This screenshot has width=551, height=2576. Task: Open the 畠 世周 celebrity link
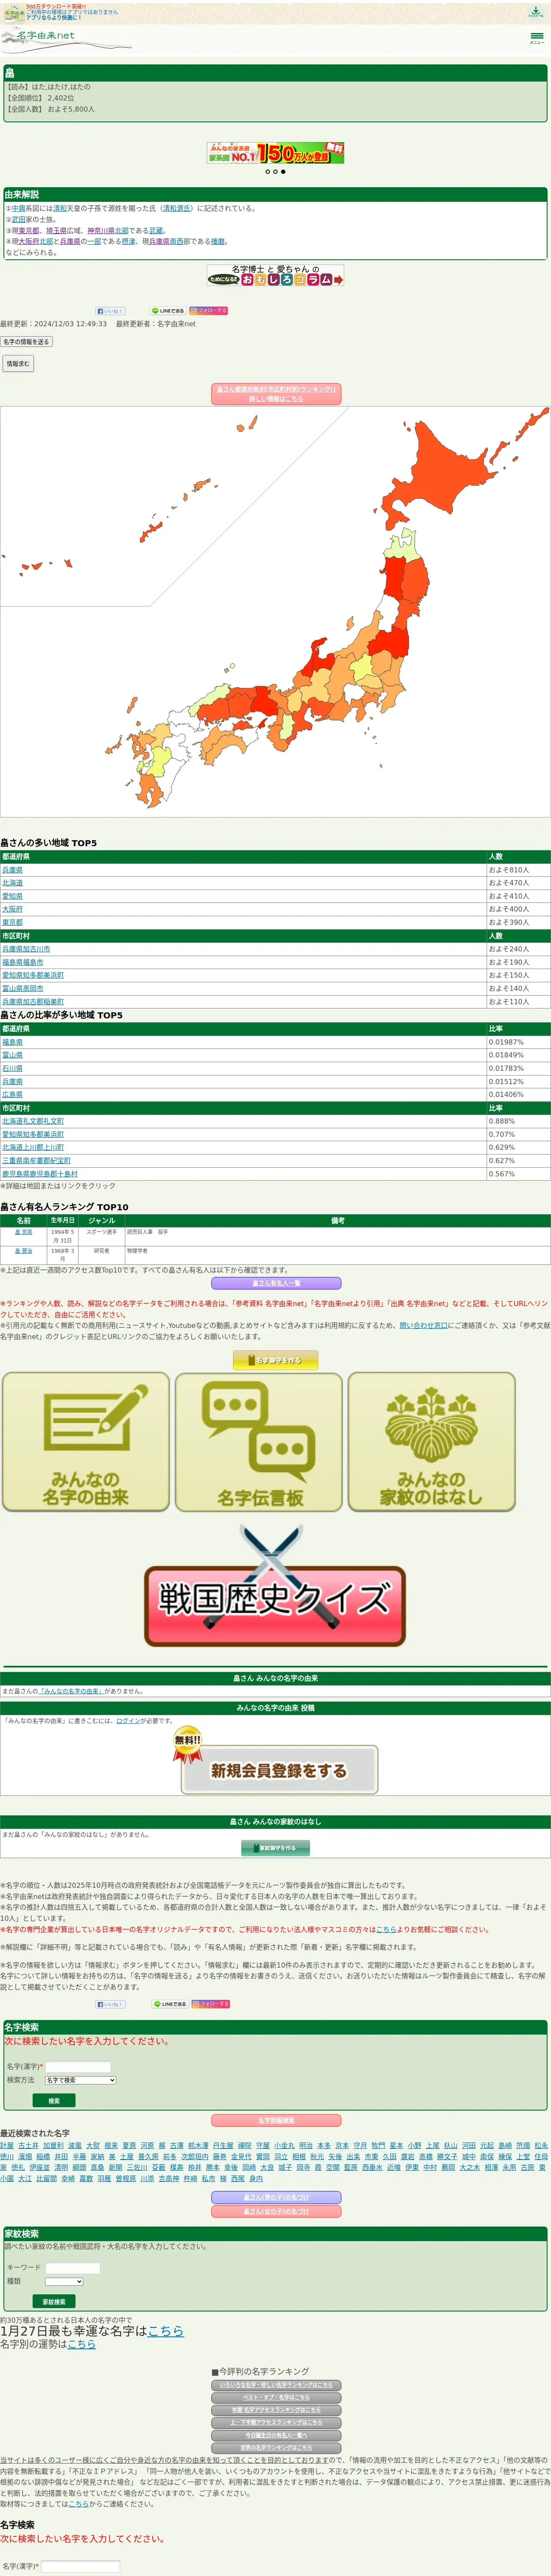(x=23, y=1232)
